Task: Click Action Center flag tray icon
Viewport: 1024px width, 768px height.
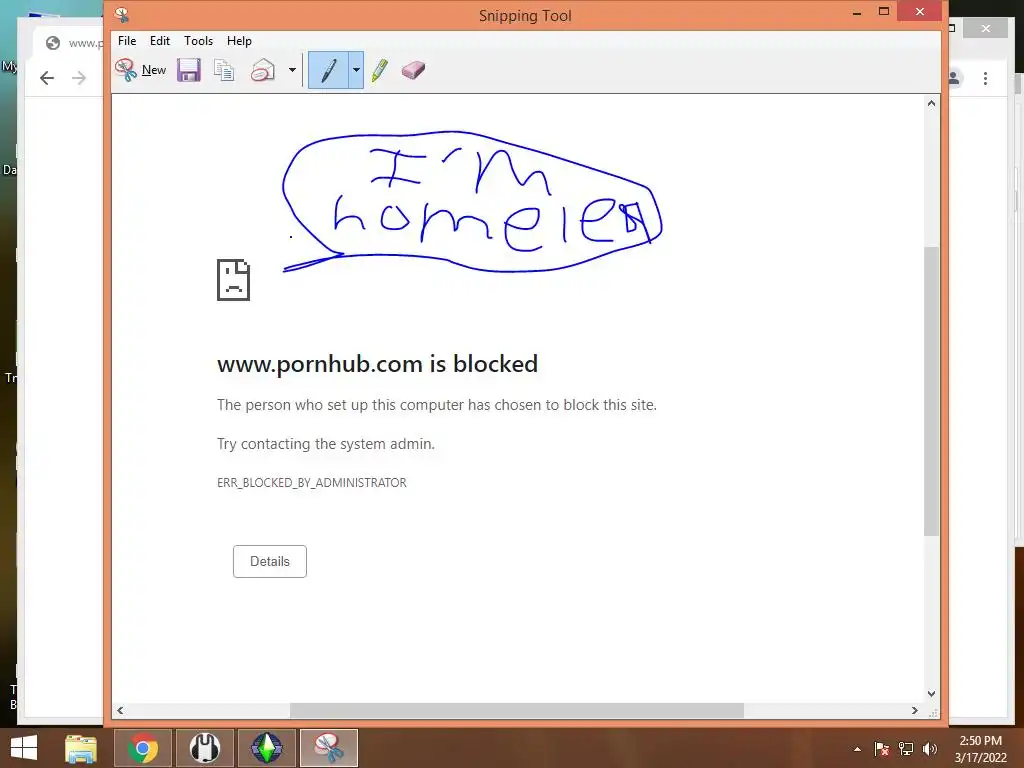Action: pos(881,749)
